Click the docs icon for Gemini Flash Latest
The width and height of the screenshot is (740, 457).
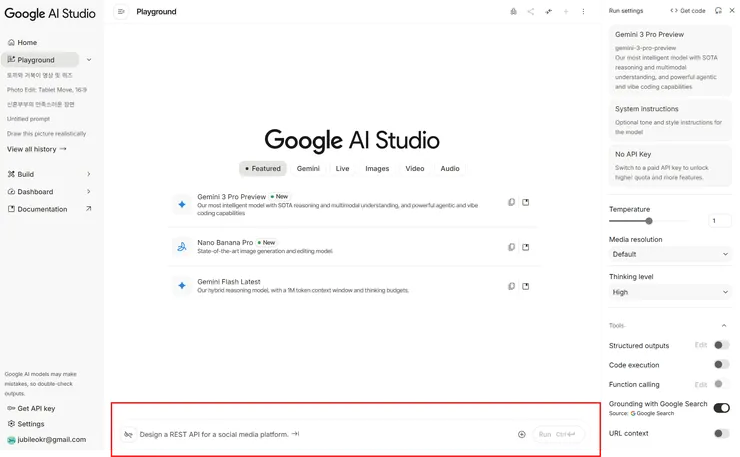[x=525, y=286]
